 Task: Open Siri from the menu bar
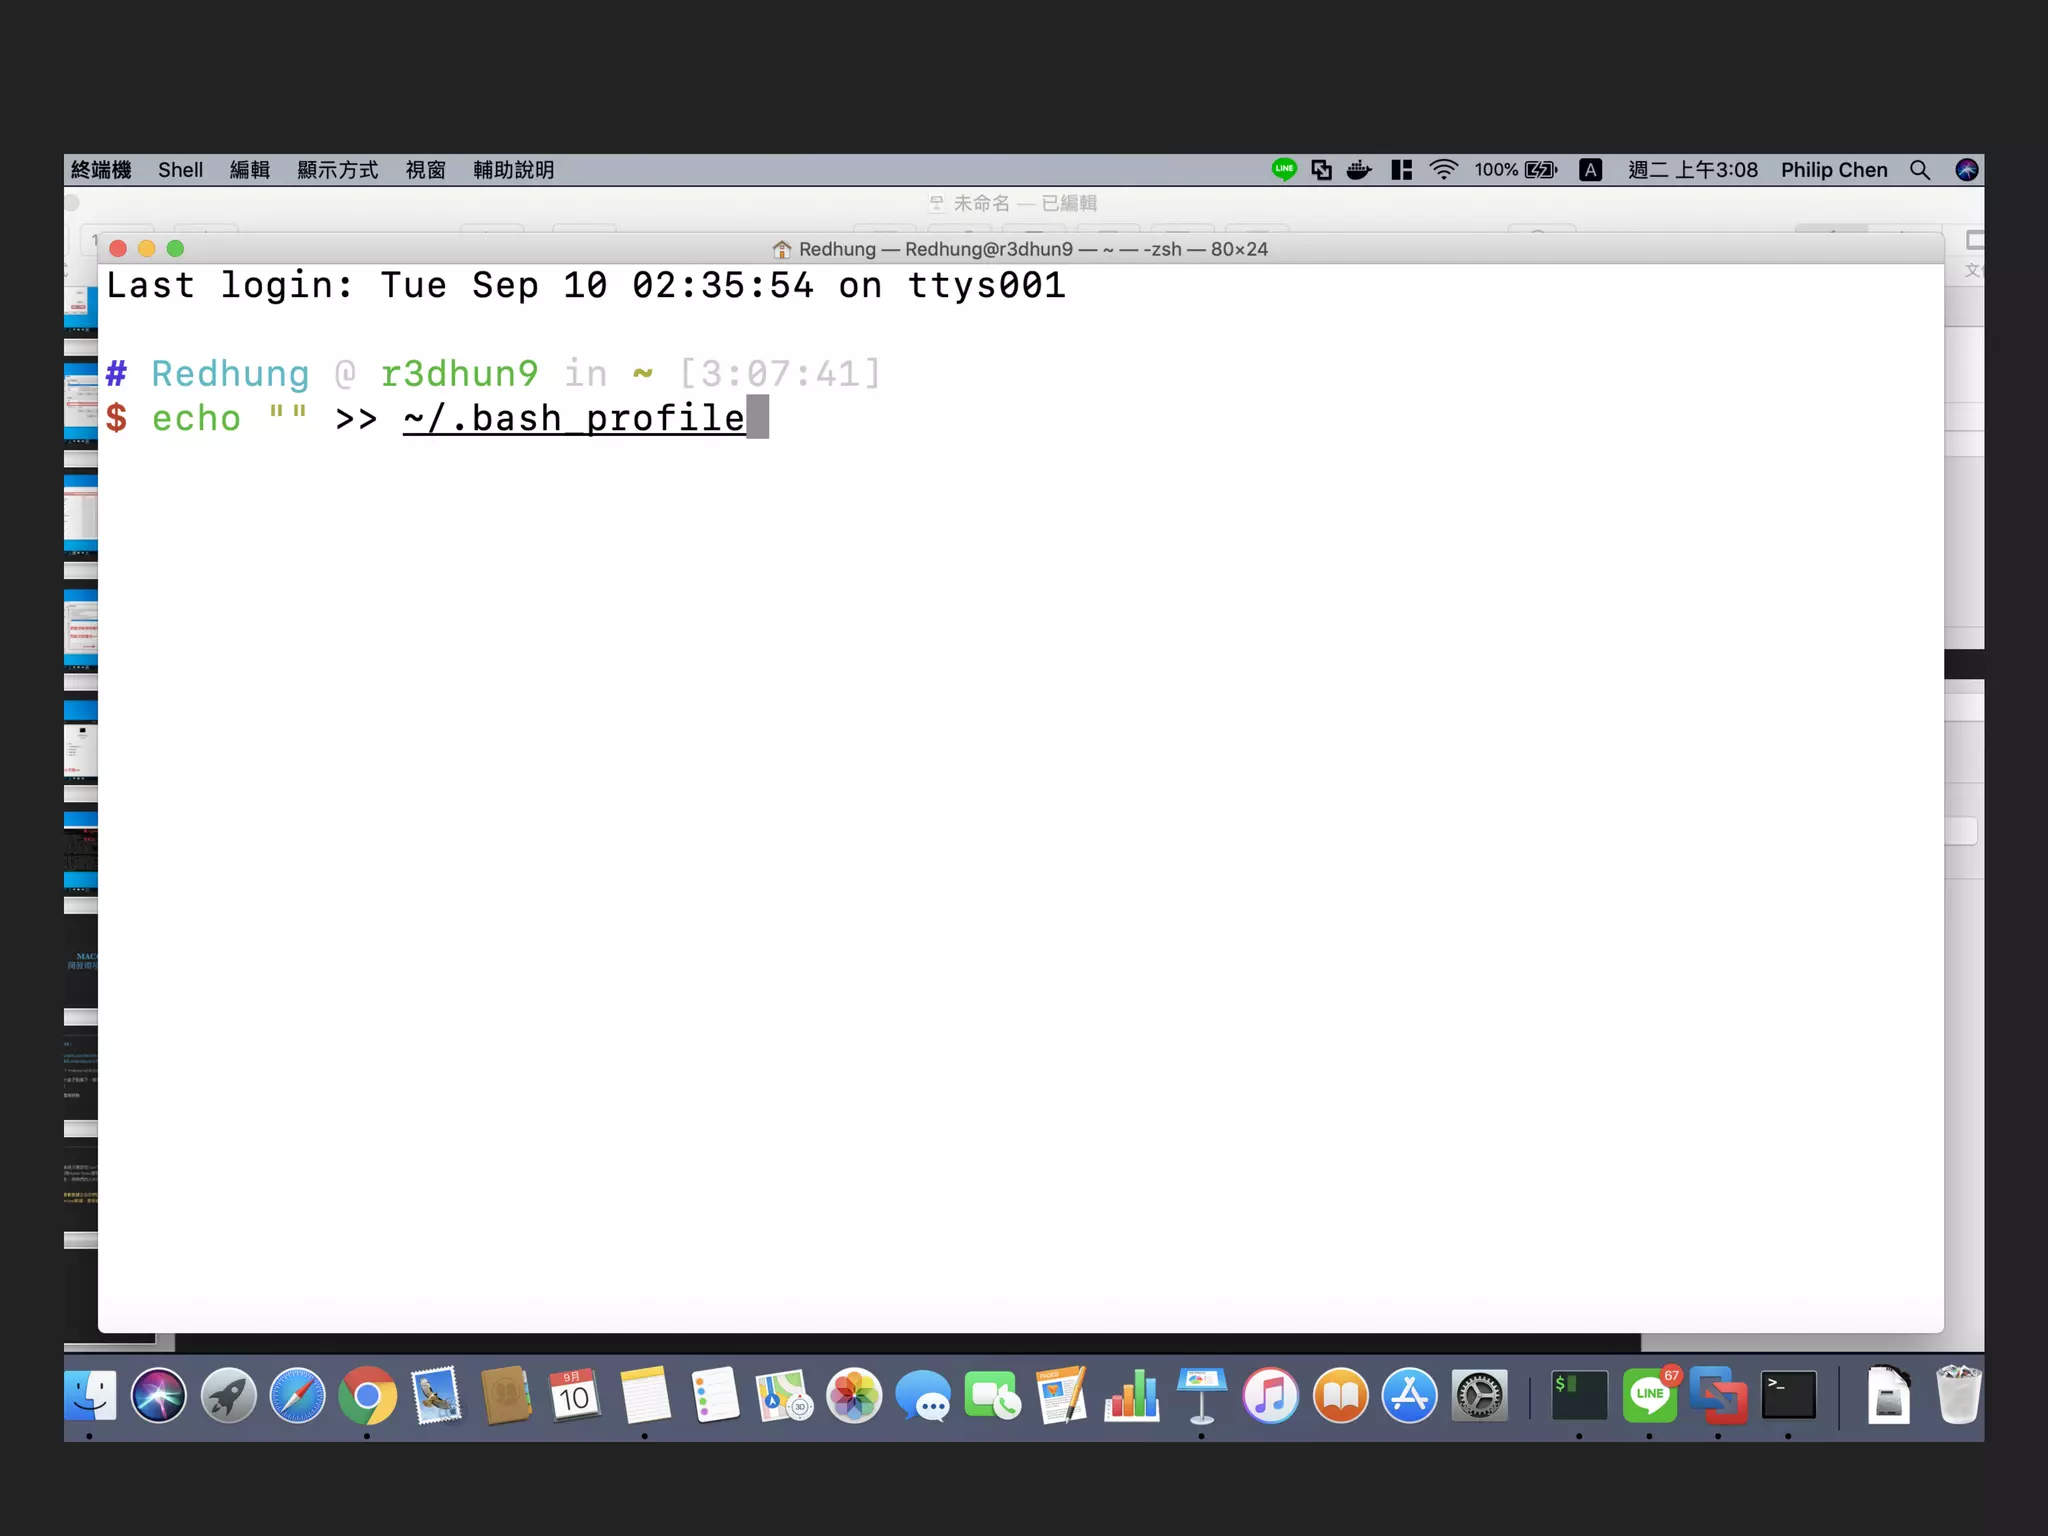[1966, 170]
